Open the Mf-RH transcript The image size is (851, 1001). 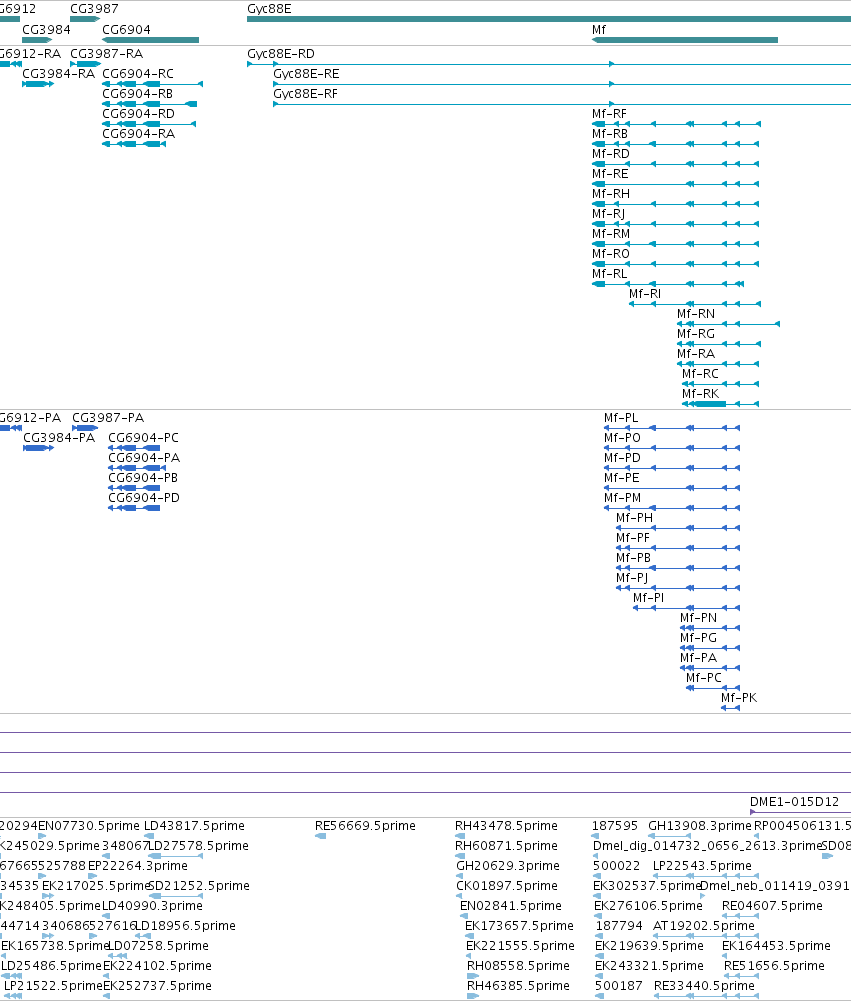[x=675, y=204]
